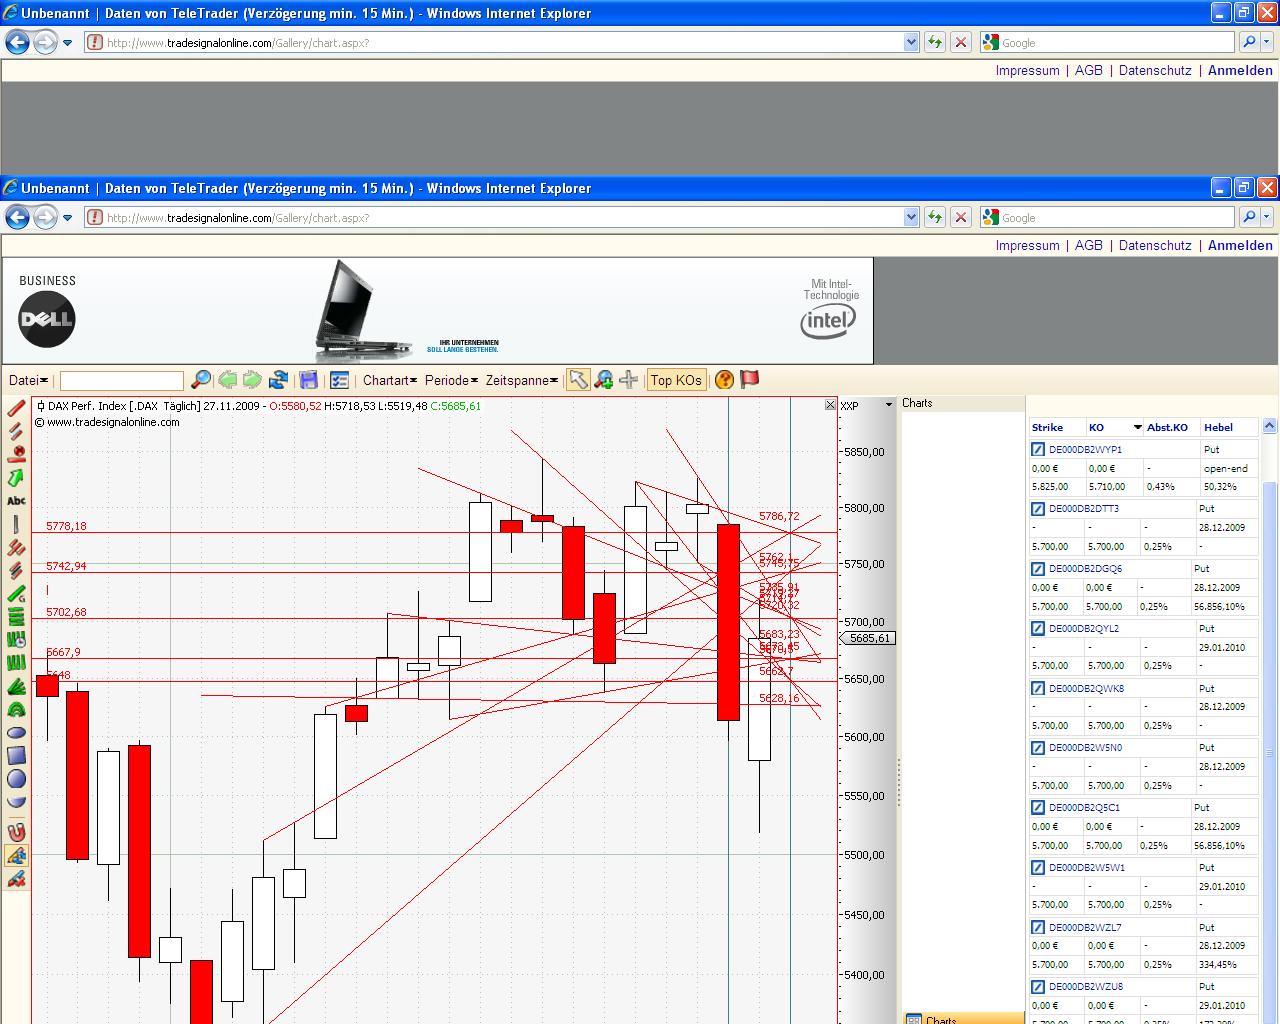Switch to the Charts tab at bottom
The height and width of the screenshot is (1024, 1280).
point(938,1021)
